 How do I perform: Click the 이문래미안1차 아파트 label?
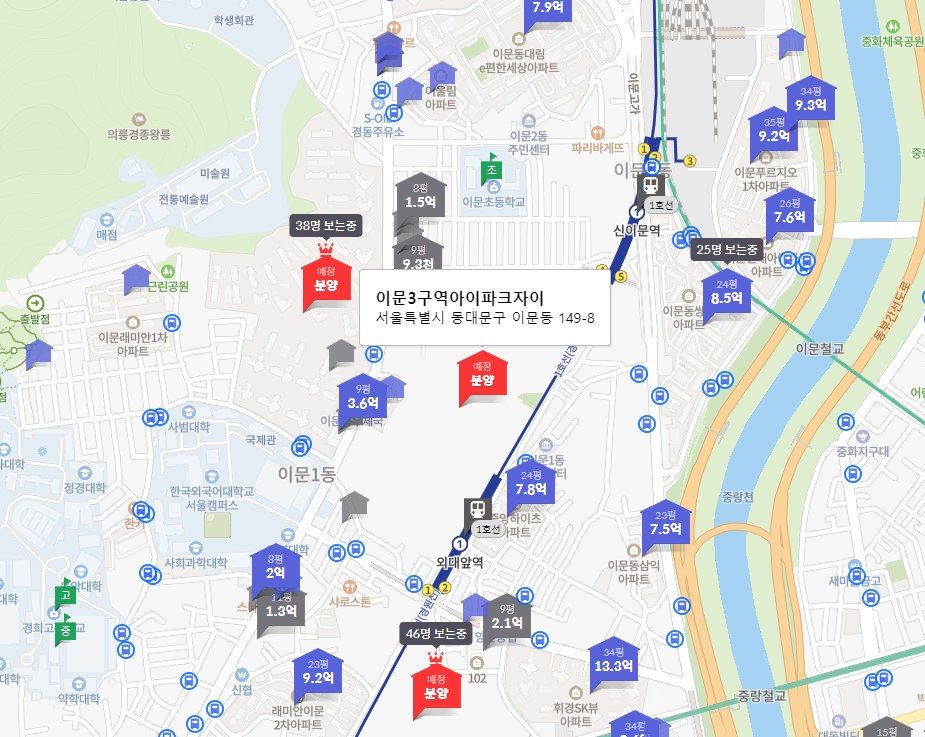pos(133,344)
